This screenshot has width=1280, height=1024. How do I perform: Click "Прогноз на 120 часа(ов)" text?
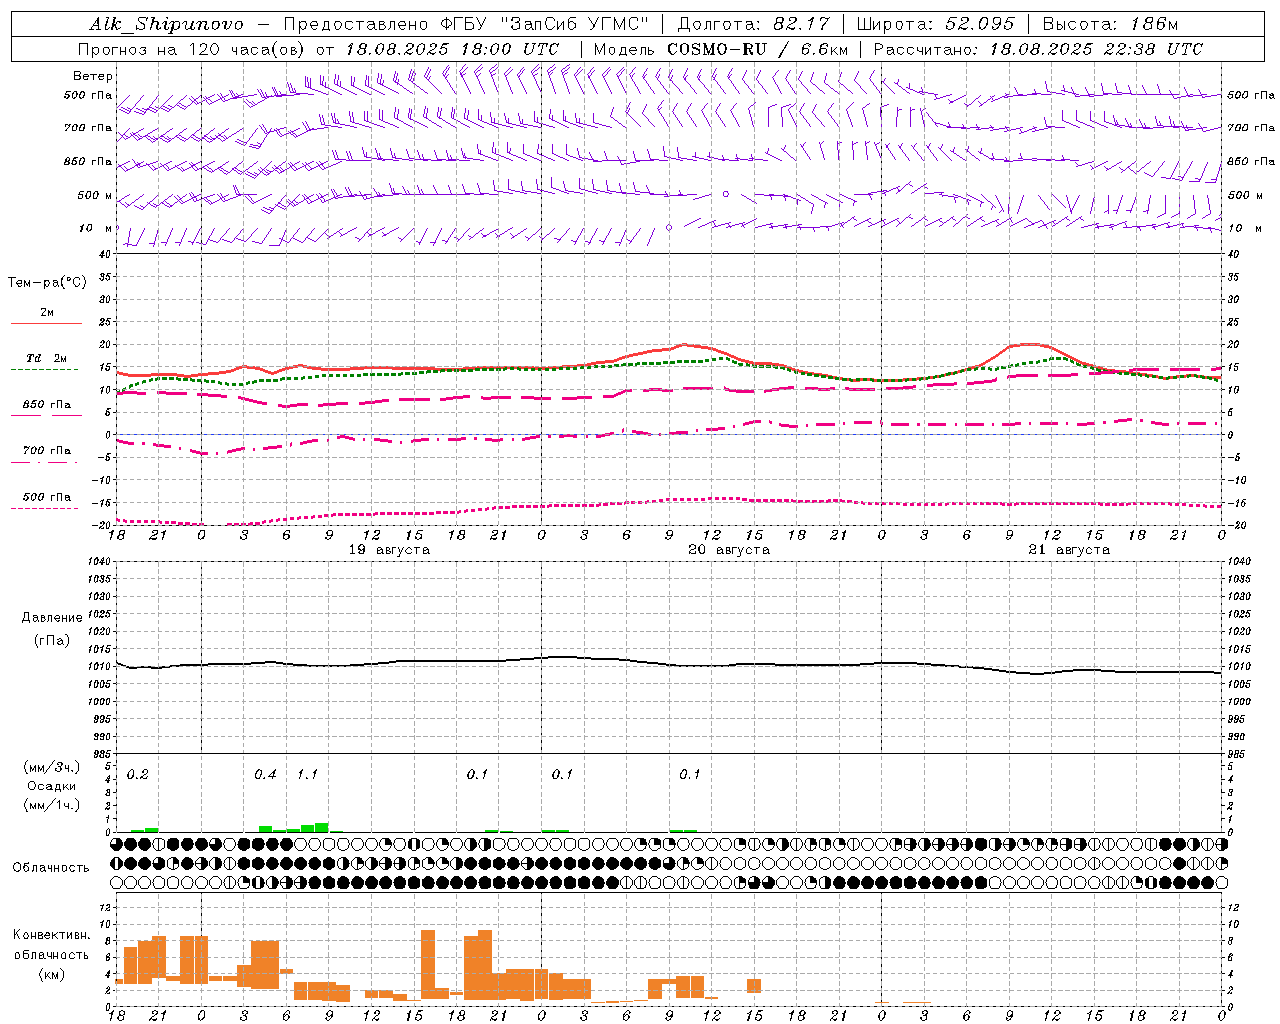click(192, 49)
